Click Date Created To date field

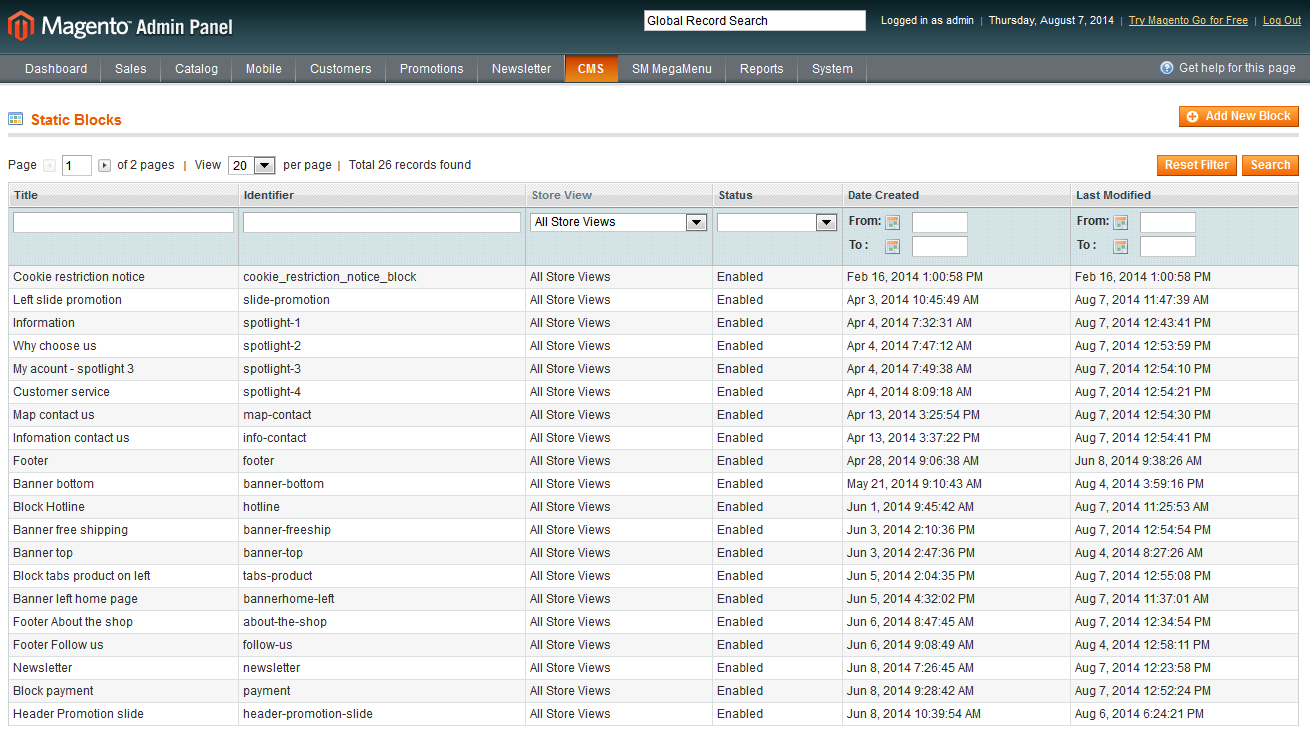click(940, 246)
